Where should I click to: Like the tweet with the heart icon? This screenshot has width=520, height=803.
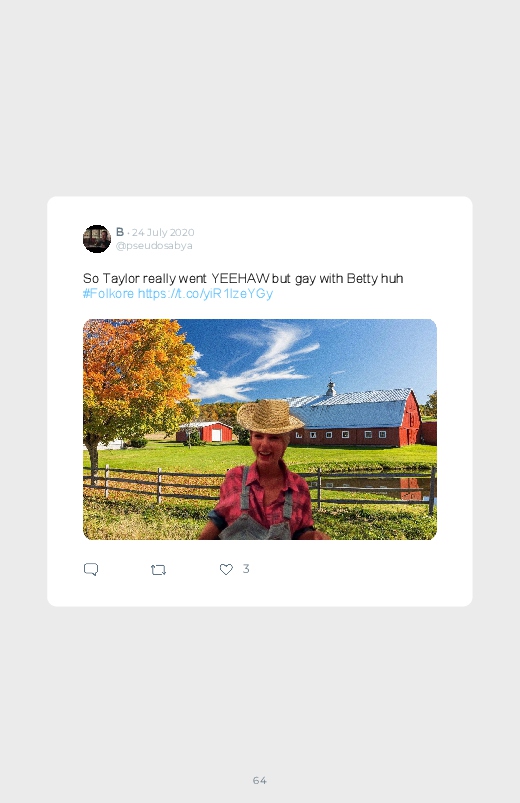[x=226, y=569]
